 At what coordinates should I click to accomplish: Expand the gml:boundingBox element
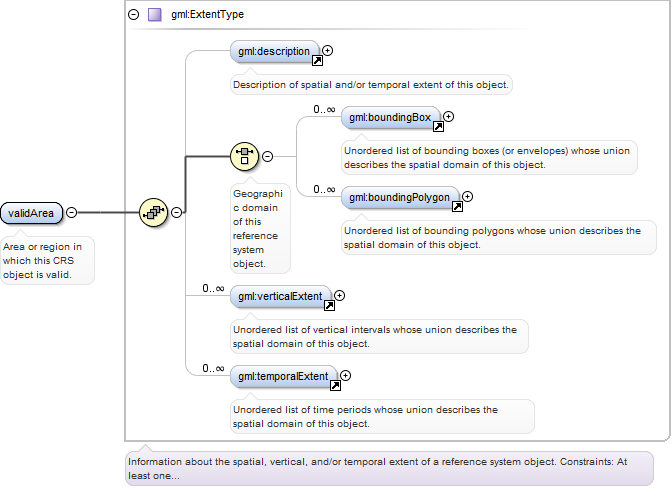(448, 117)
